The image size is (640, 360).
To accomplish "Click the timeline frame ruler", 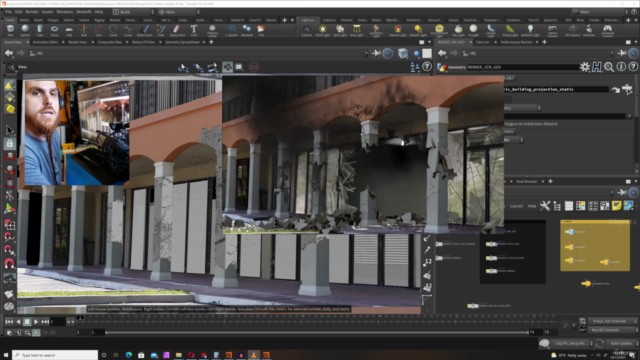I will coord(316,318).
